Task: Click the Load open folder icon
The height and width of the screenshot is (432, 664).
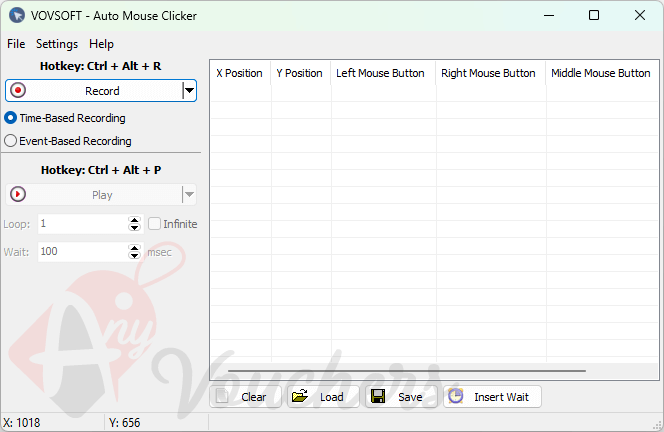Action: [300, 396]
